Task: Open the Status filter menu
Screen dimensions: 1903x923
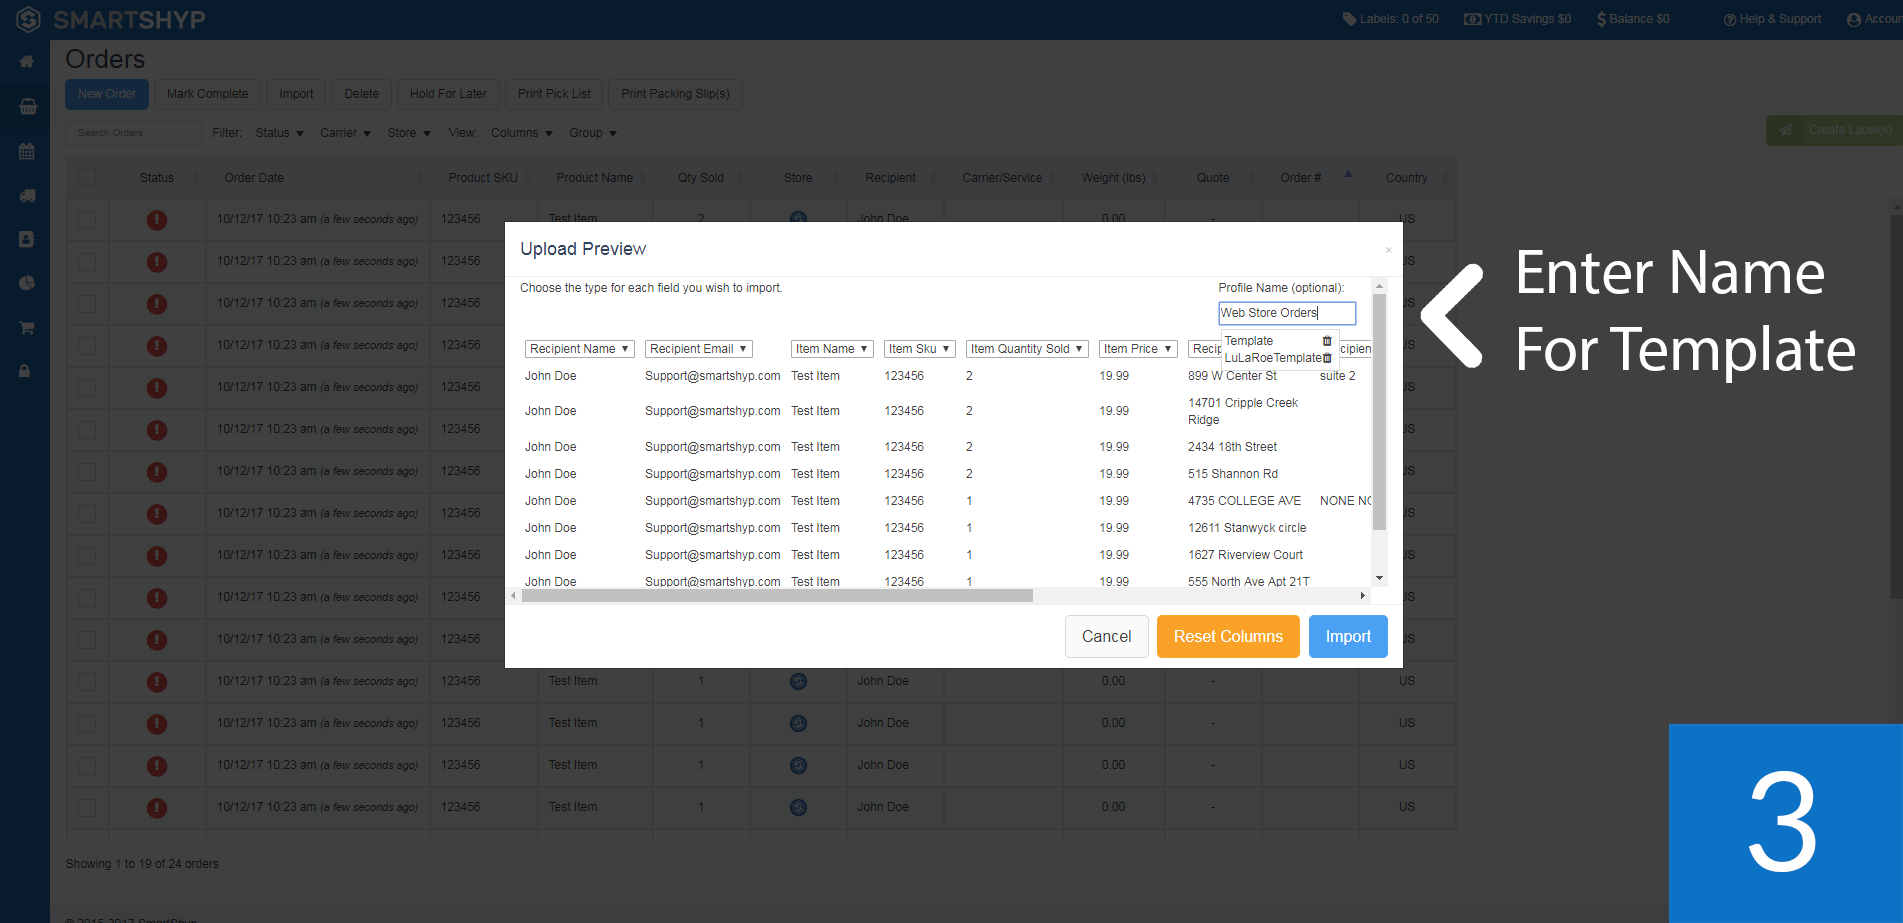Action: [279, 133]
